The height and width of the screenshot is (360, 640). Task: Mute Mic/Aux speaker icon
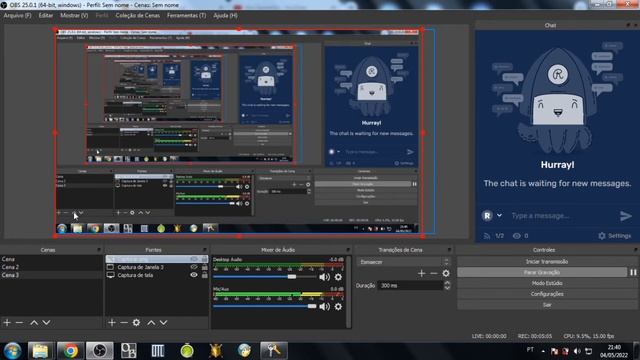[x=324, y=307]
